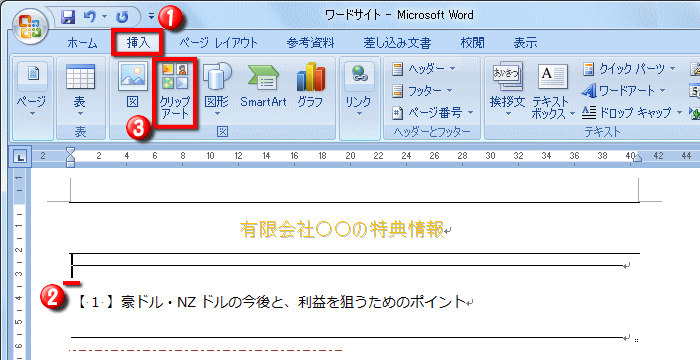Click the tab selector at ruler corner
The width and height of the screenshot is (700, 360).
pyautogui.click(x=21, y=157)
